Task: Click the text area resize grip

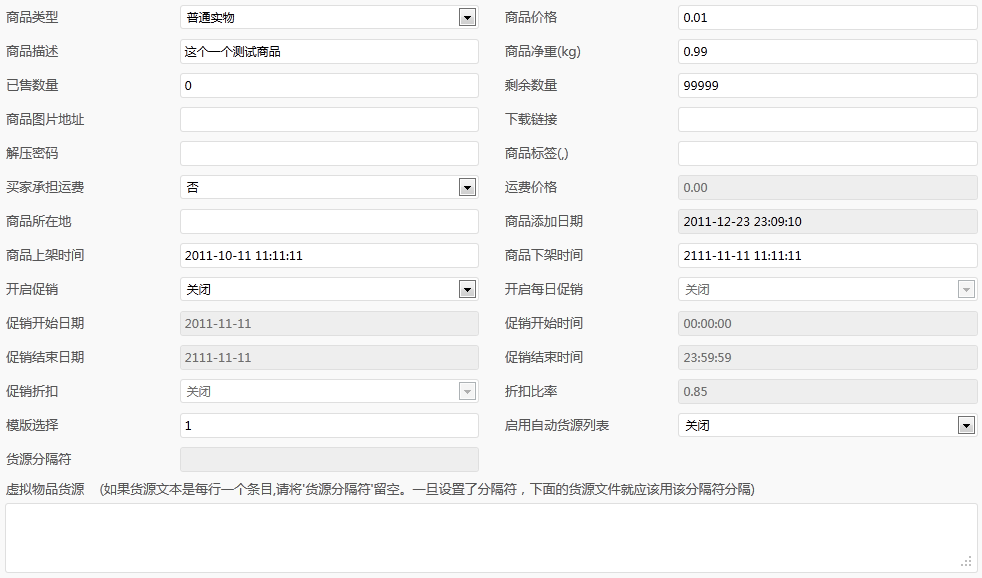Action: click(968, 562)
